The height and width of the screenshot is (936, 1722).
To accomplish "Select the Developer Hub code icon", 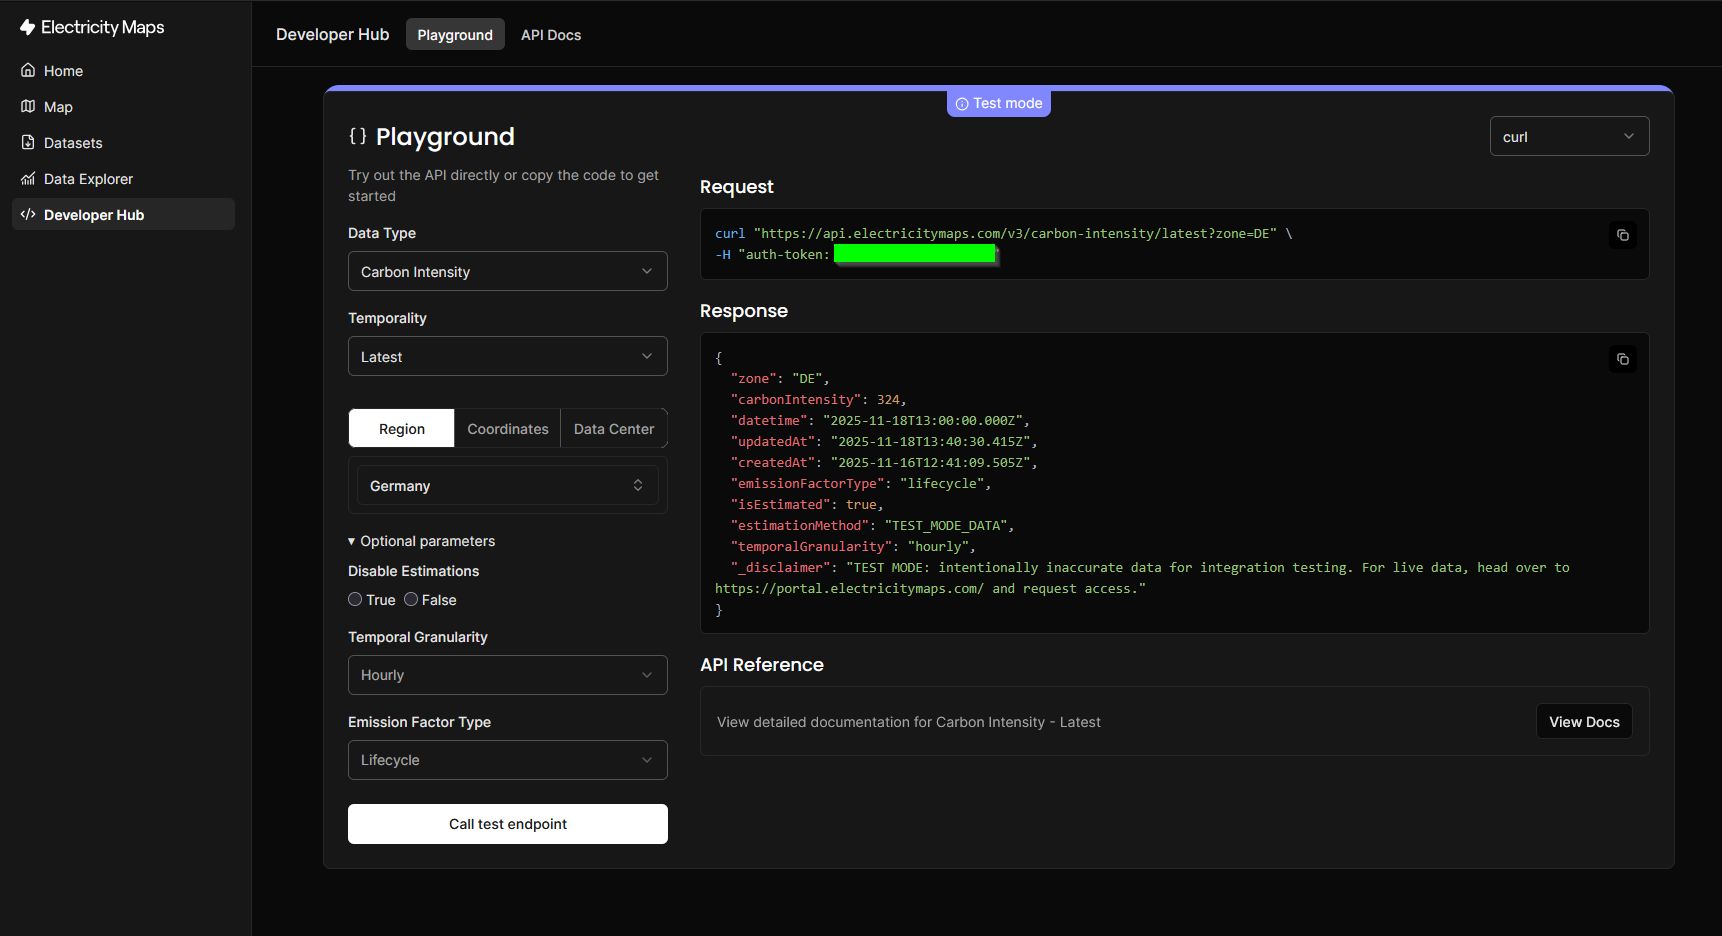I will (x=28, y=215).
